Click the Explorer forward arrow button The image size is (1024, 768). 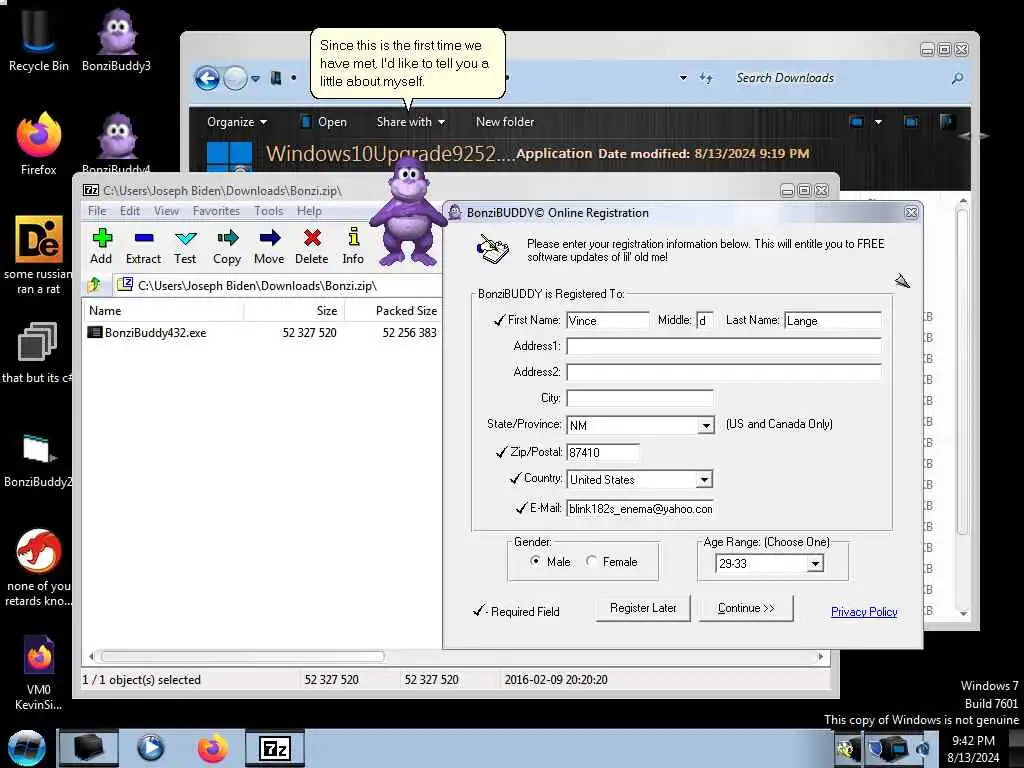click(x=235, y=78)
